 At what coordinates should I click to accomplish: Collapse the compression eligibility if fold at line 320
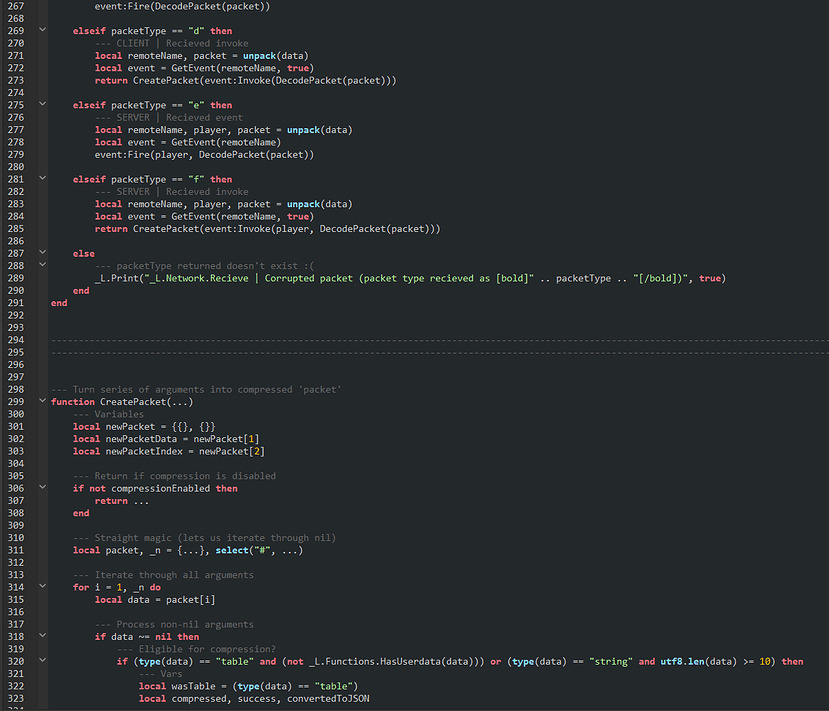[43, 660]
